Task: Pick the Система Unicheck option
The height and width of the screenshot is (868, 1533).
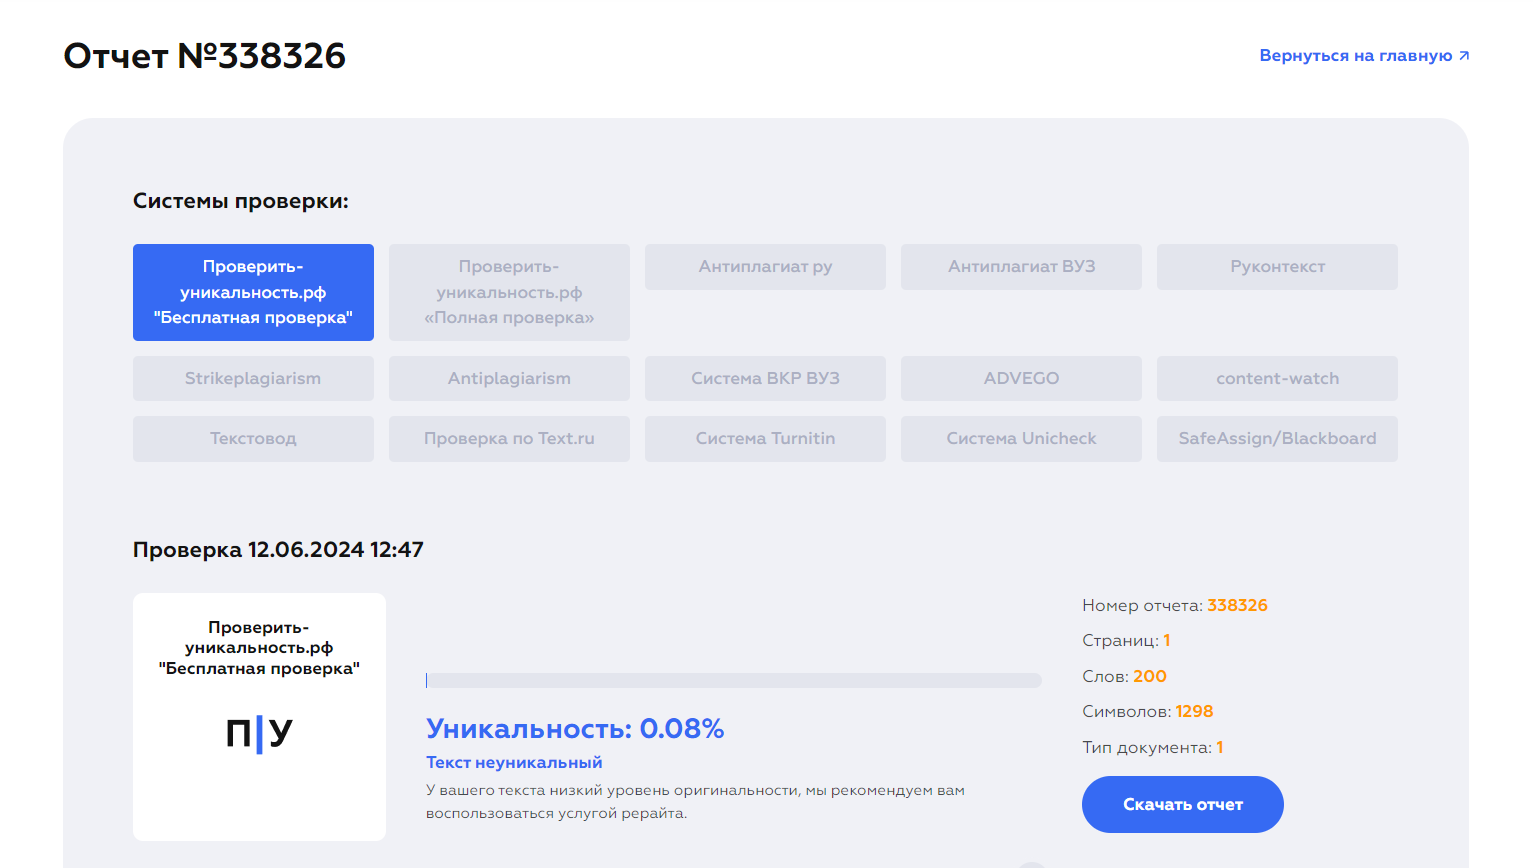Action: tap(1021, 439)
